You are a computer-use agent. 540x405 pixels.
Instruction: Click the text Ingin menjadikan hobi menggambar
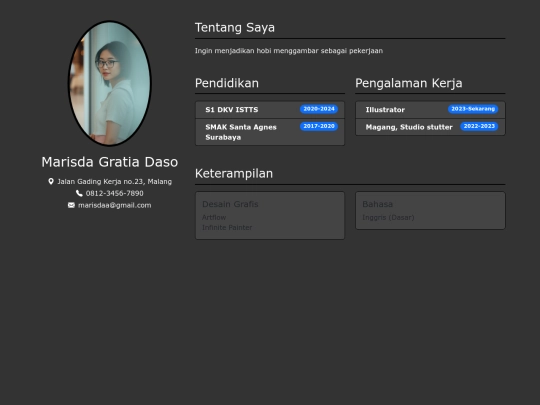click(x=257, y=51)
